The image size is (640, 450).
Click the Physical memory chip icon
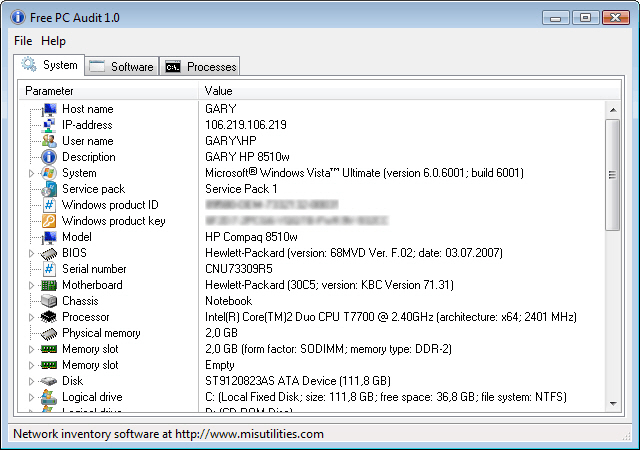pos(49,333)
